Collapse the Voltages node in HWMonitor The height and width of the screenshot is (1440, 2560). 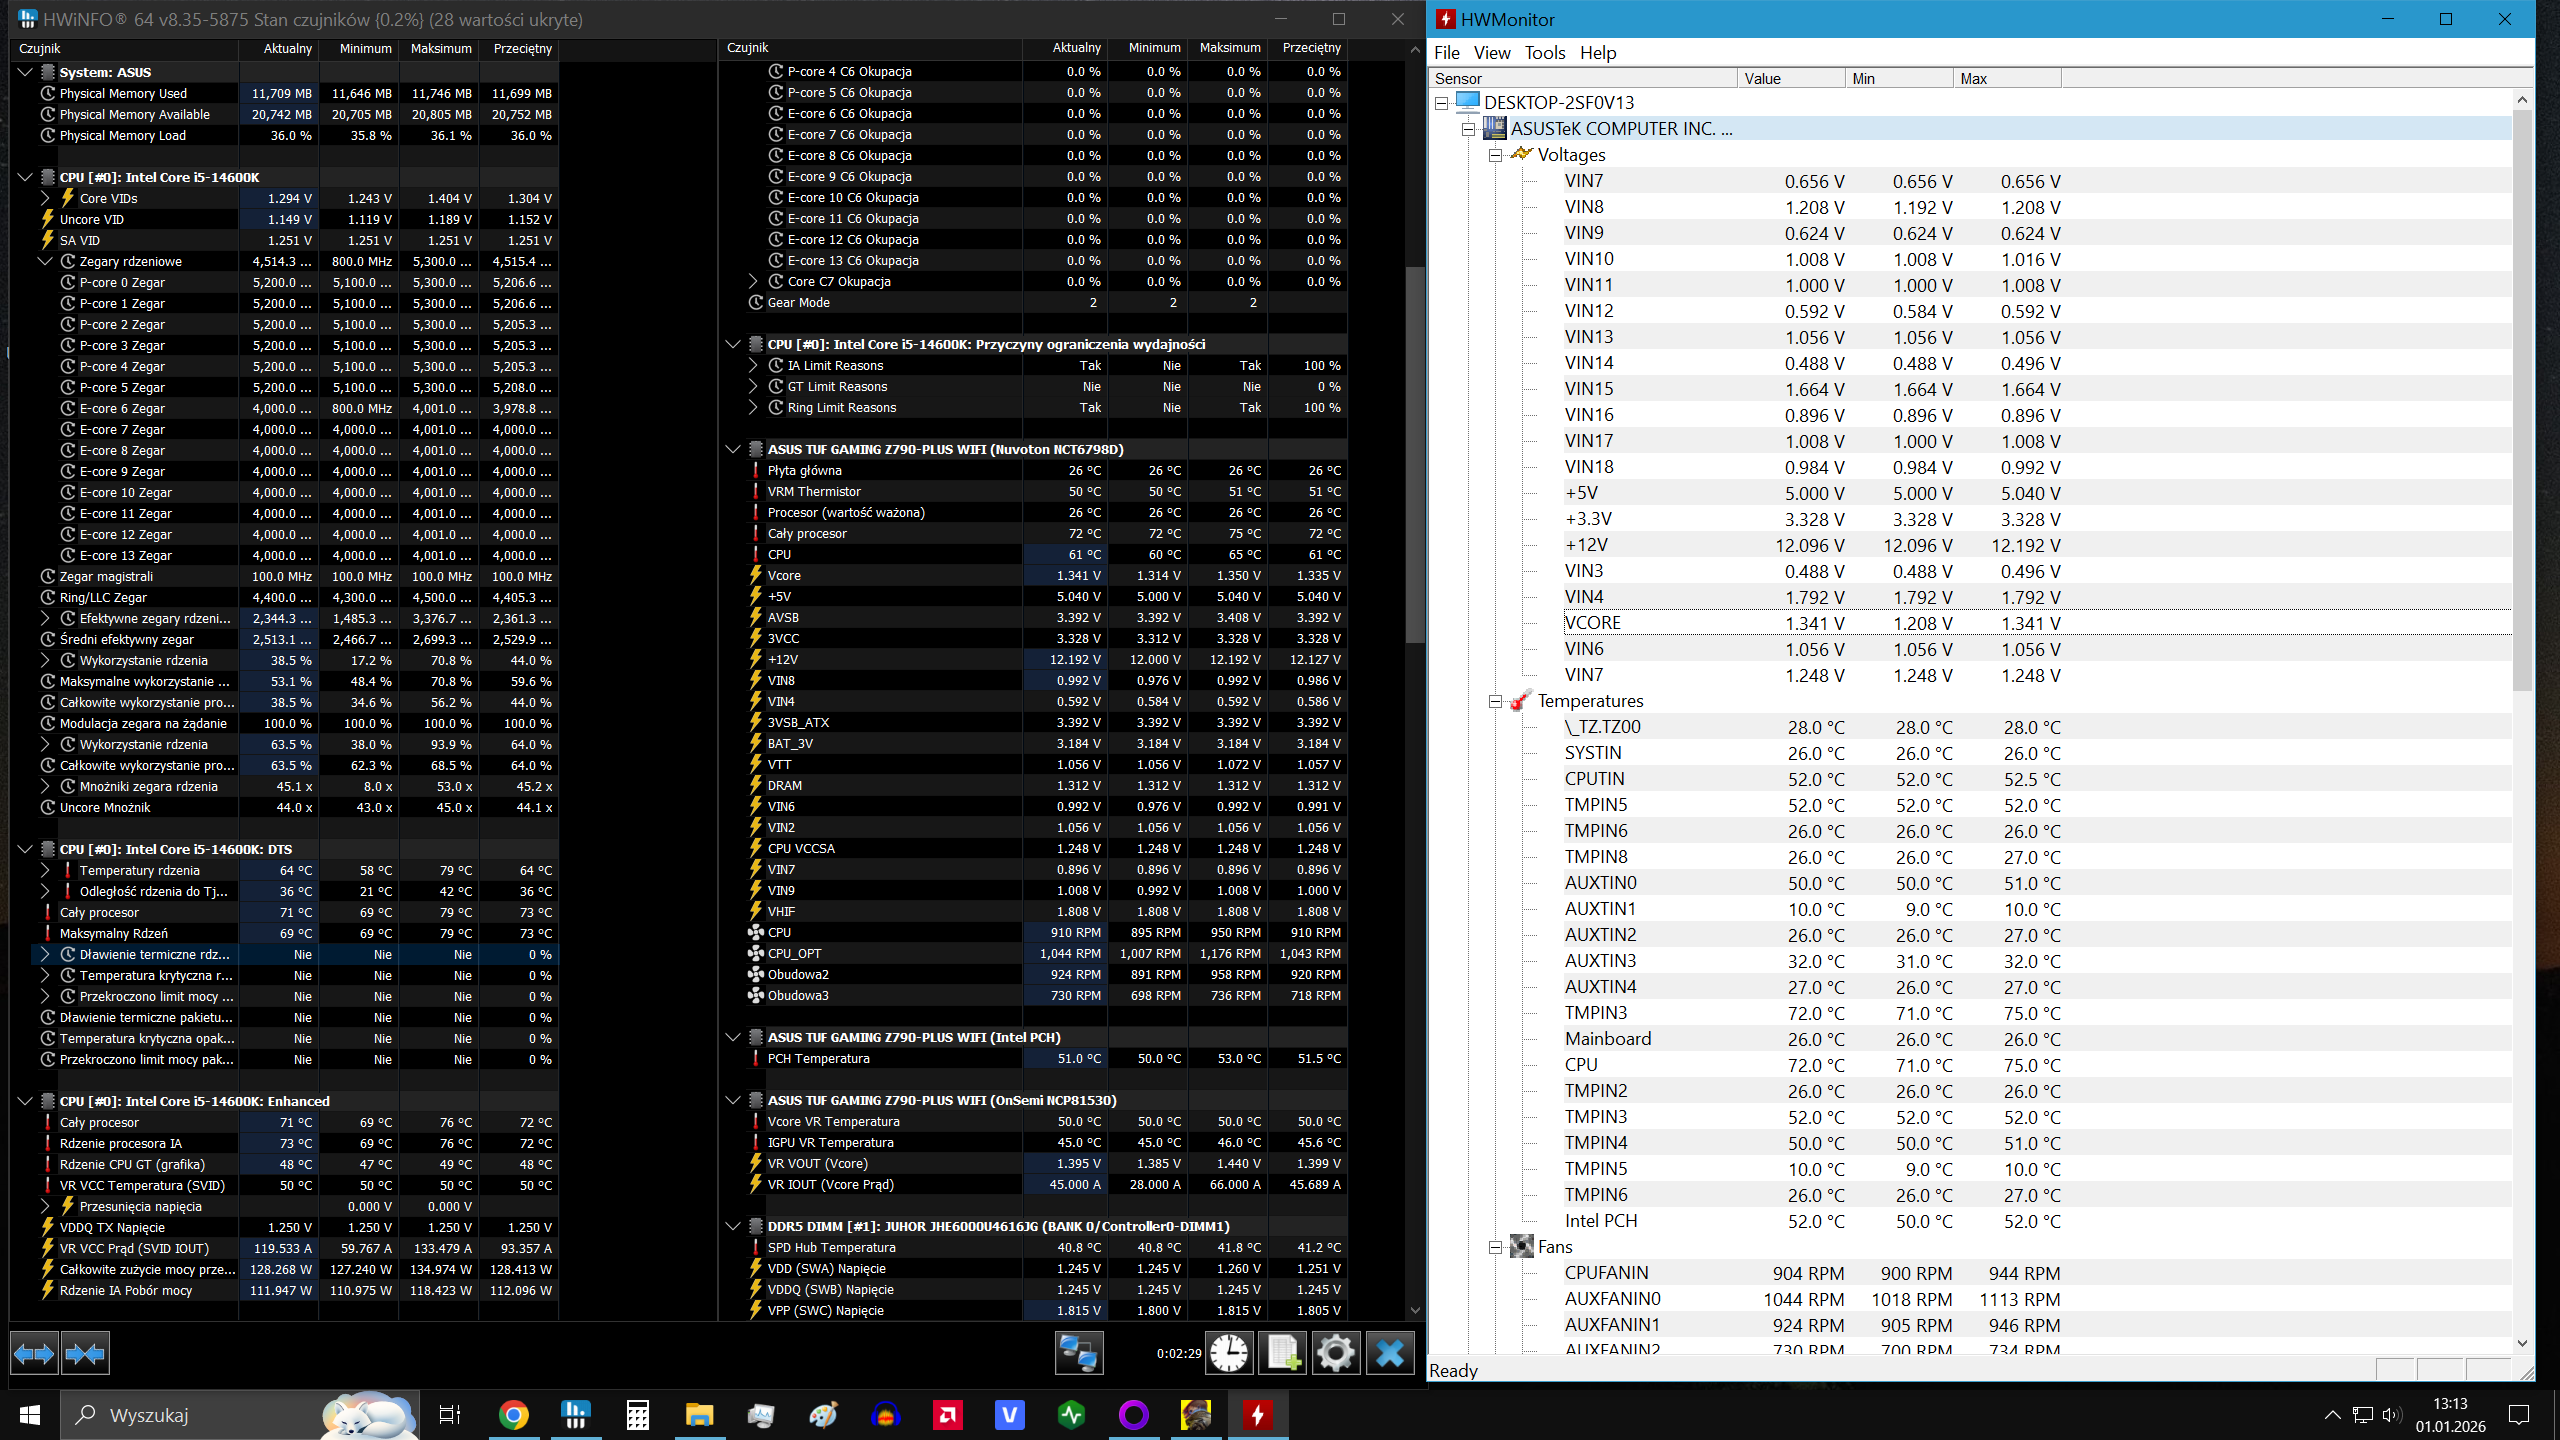[x=1495, y=155]
